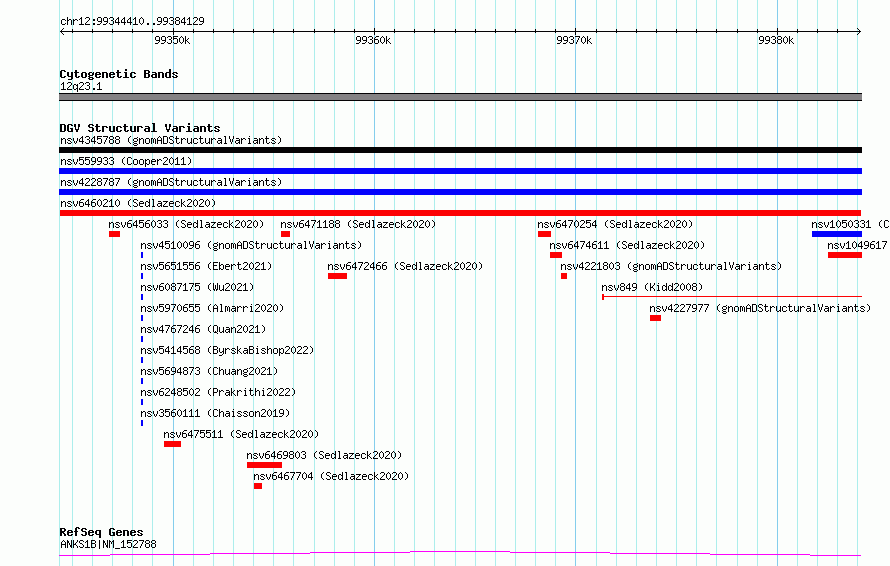Screen dimensions: 890x566
Task: Open the nsv5970655 (Almarri2020) label
Action: click(212, 308)
